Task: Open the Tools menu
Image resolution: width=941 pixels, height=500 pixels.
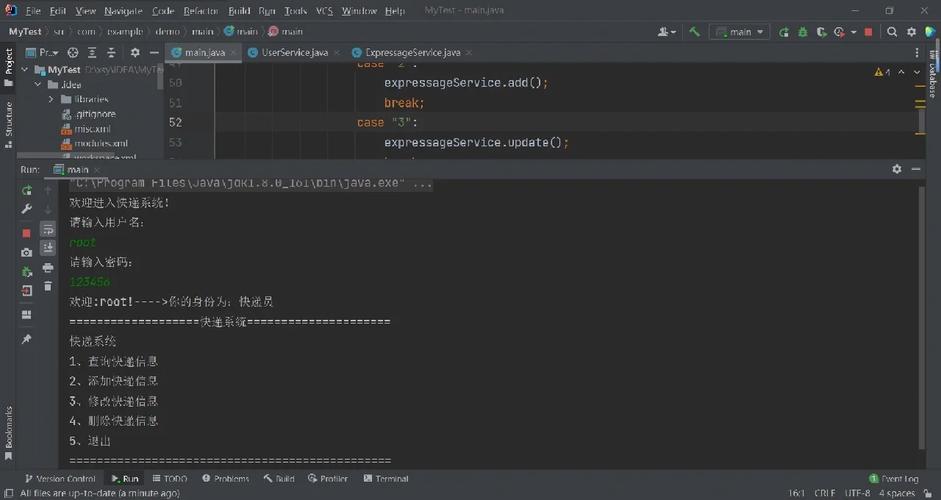Action: click(x=295, y=11)
